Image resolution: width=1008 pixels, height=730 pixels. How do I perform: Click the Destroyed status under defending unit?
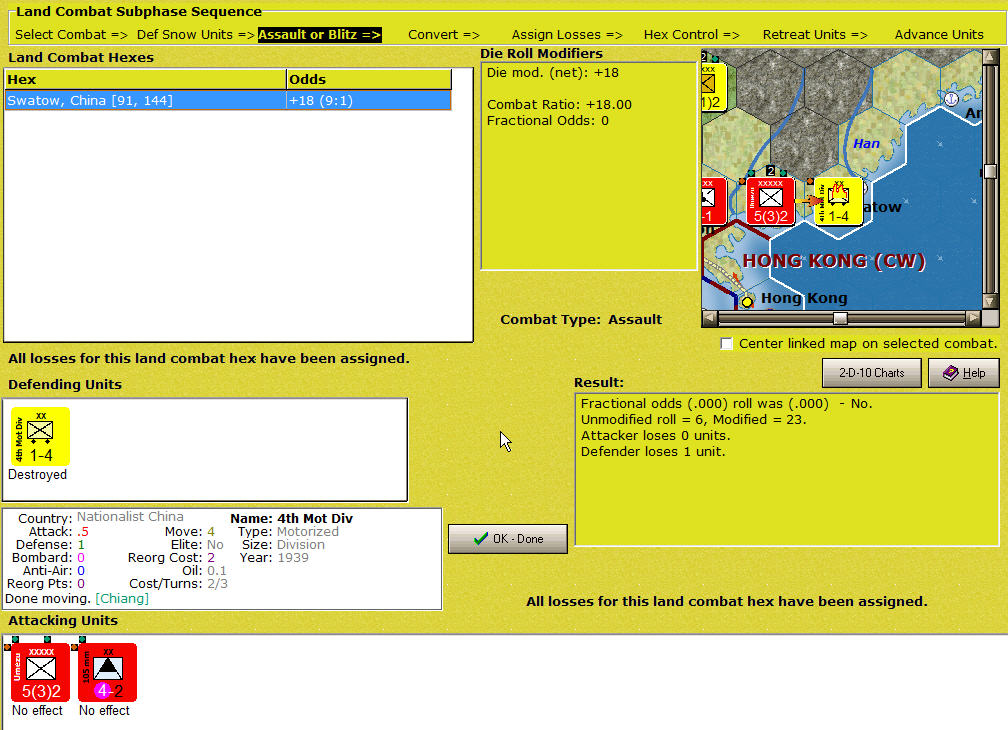pyautogui.click(x=37, y=474)
